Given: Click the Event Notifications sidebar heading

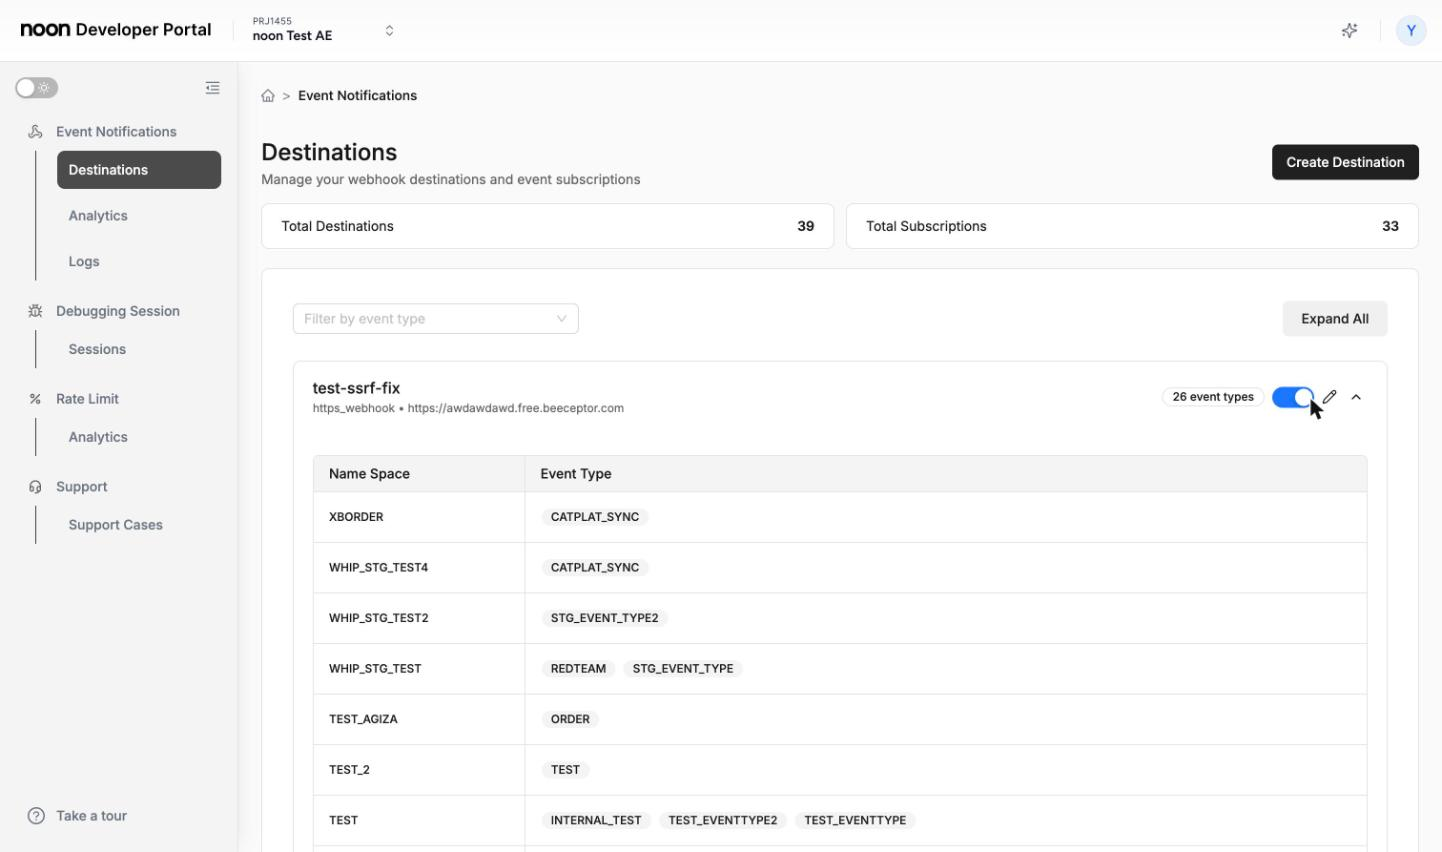Looking at the screenshot, I should point(116,132).
